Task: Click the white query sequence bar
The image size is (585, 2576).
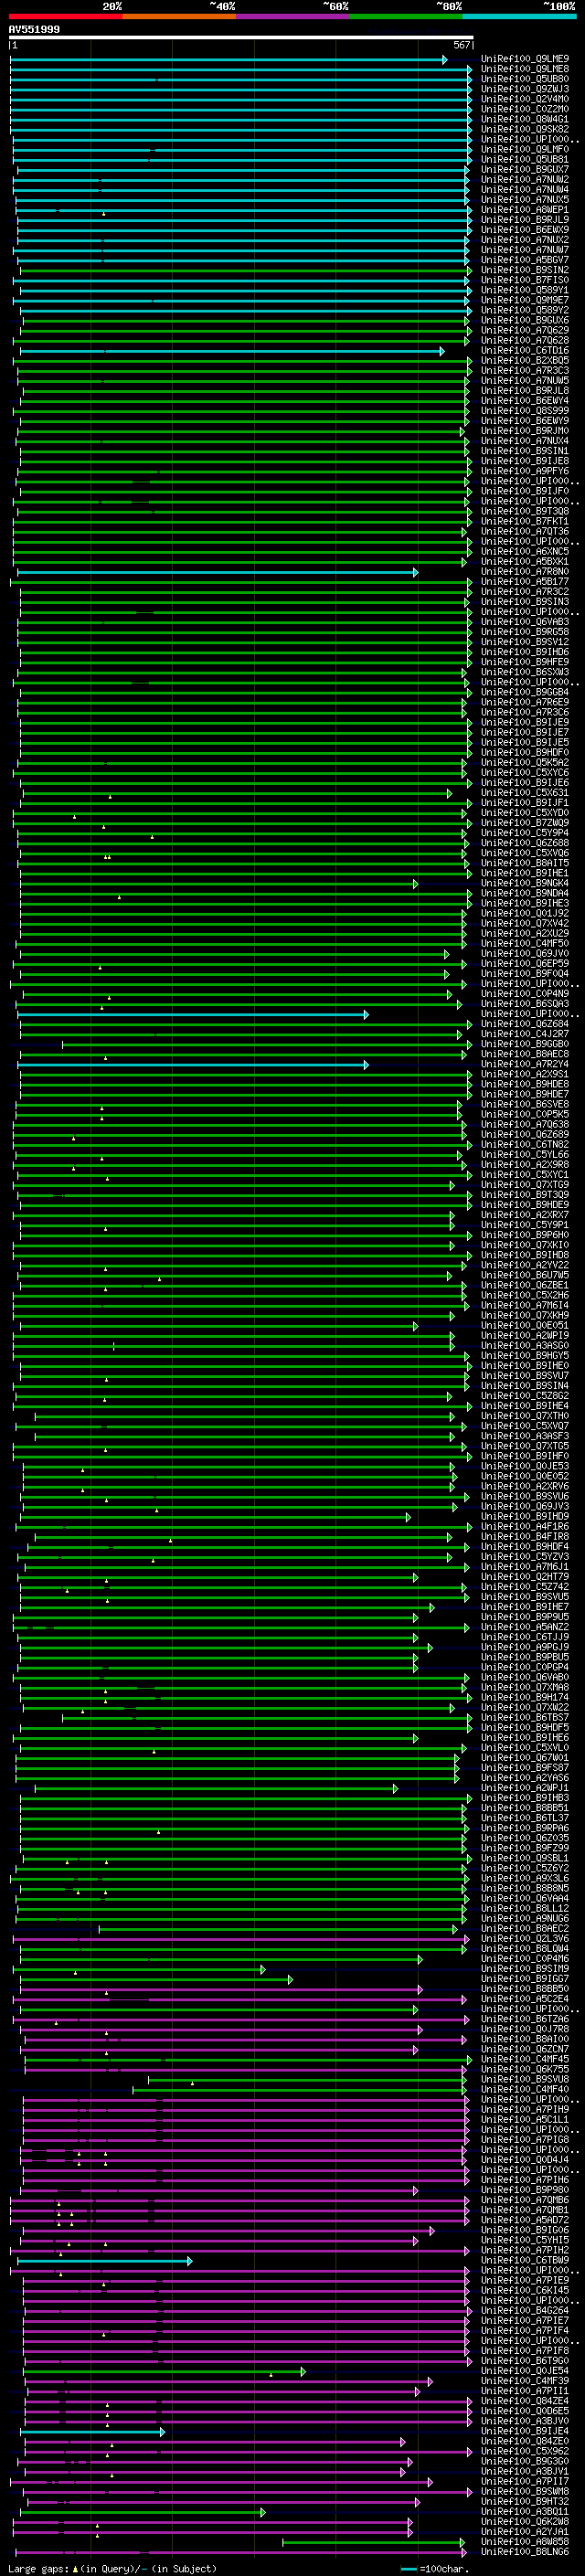Action: coord(241,37)
